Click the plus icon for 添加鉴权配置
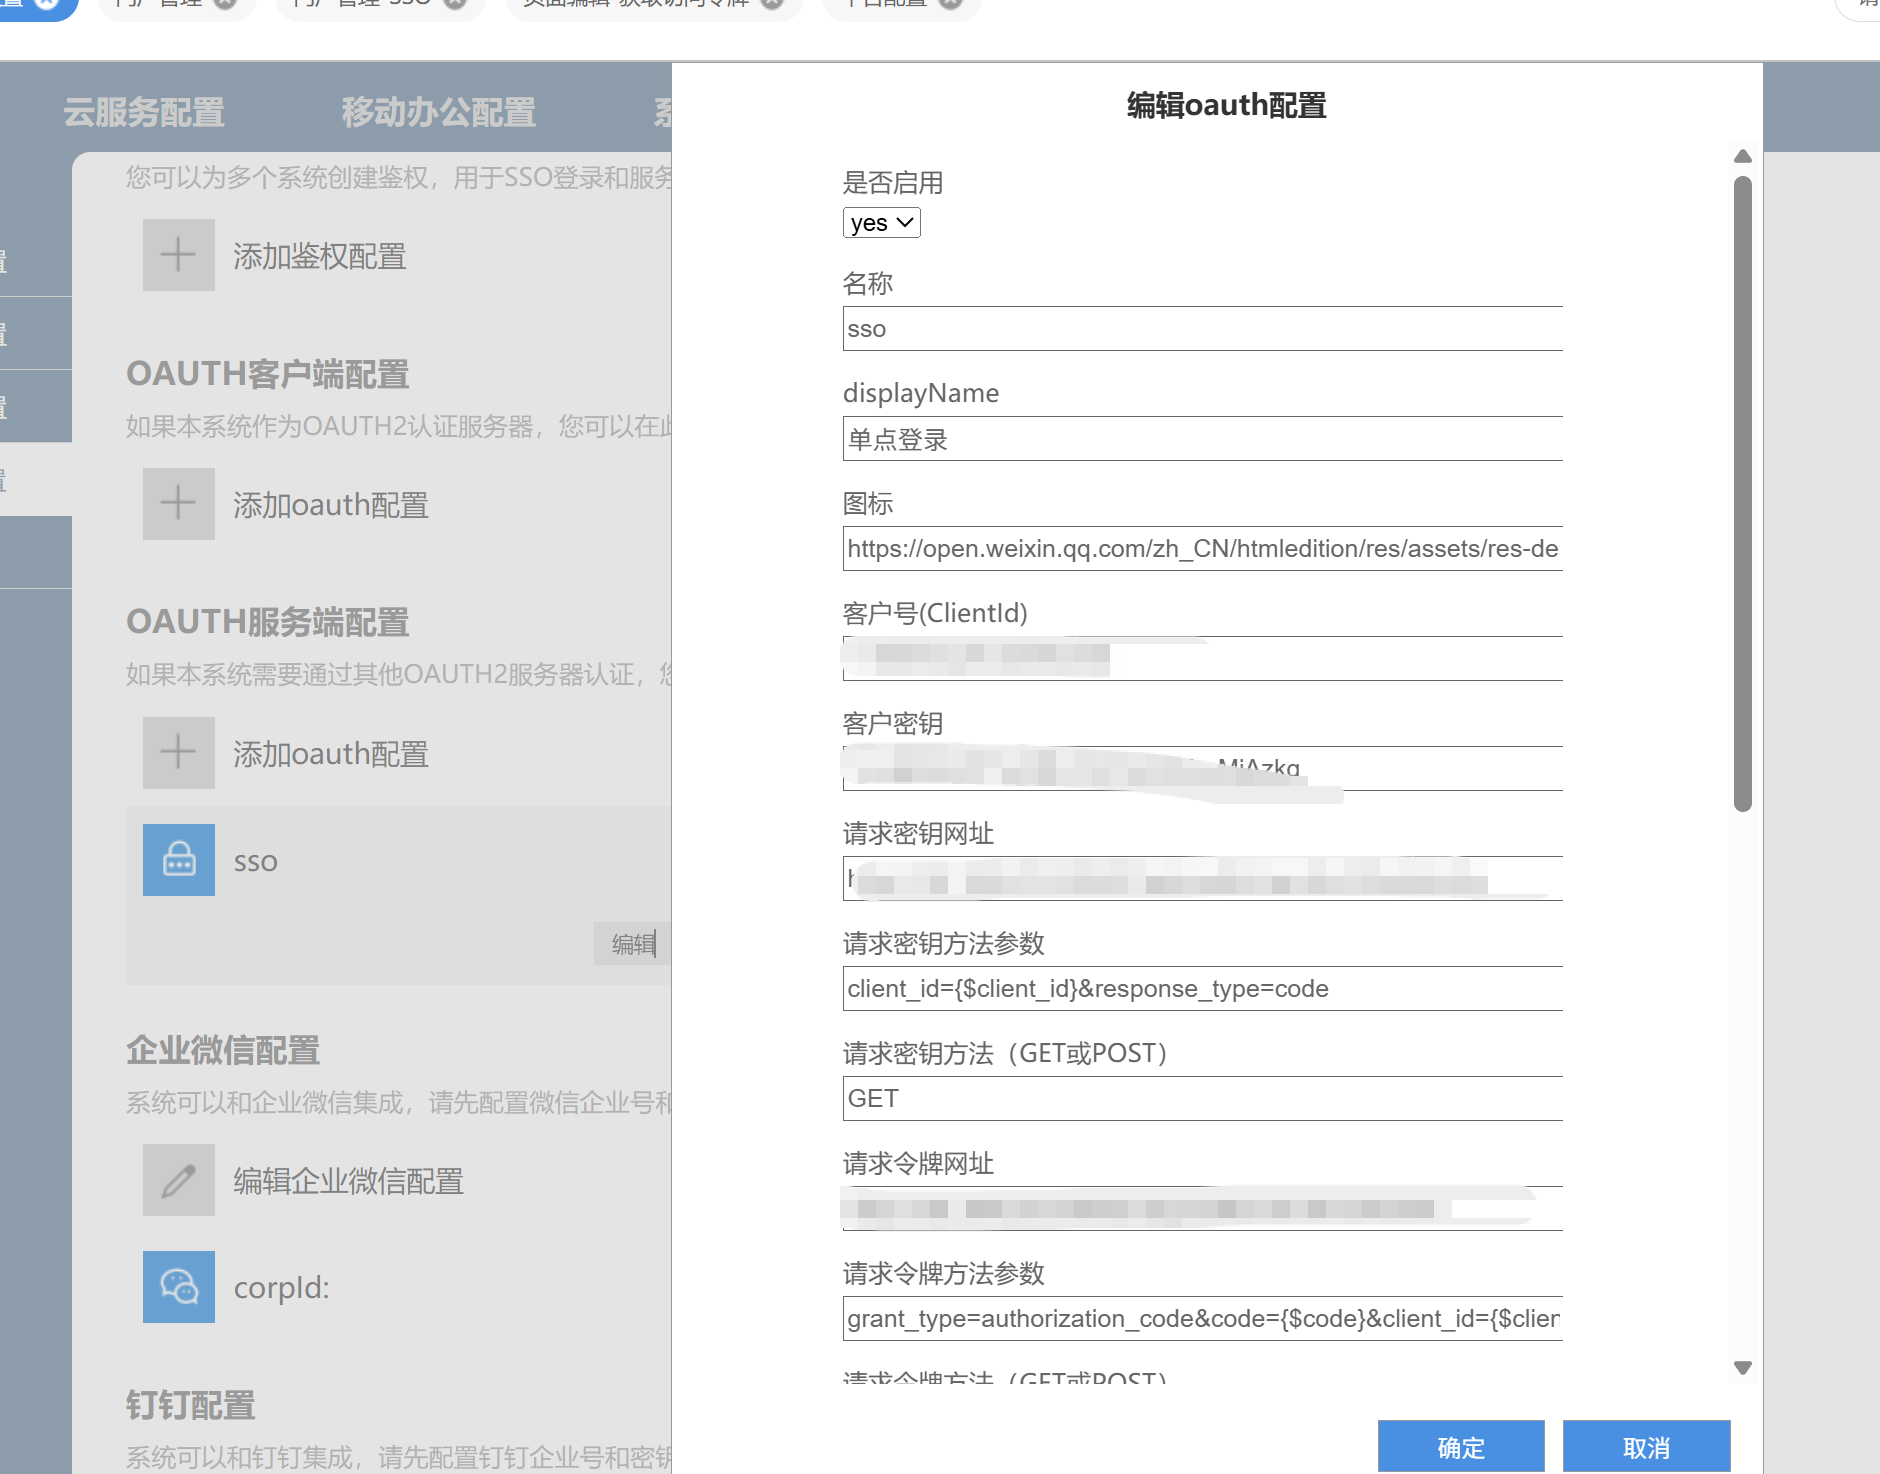This screenshot has width=1880, height=1474. [x=178, y=255]
